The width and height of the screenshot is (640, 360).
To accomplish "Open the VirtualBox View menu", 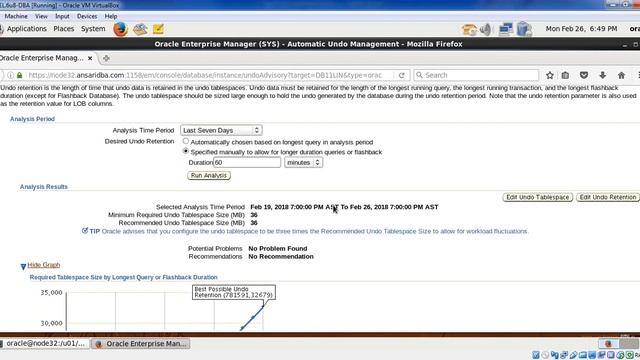I will point(41,16).
